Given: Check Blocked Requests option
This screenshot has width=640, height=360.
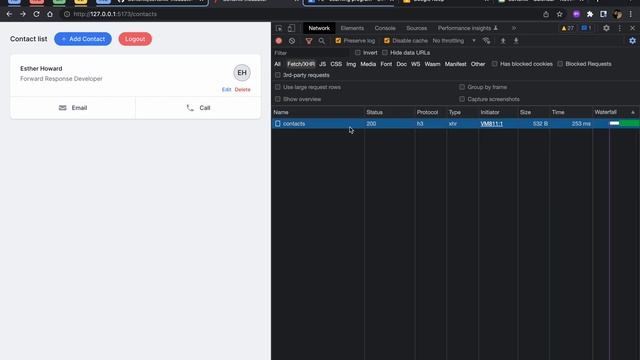Looking at the screenshot, I should tap(560, 64).
